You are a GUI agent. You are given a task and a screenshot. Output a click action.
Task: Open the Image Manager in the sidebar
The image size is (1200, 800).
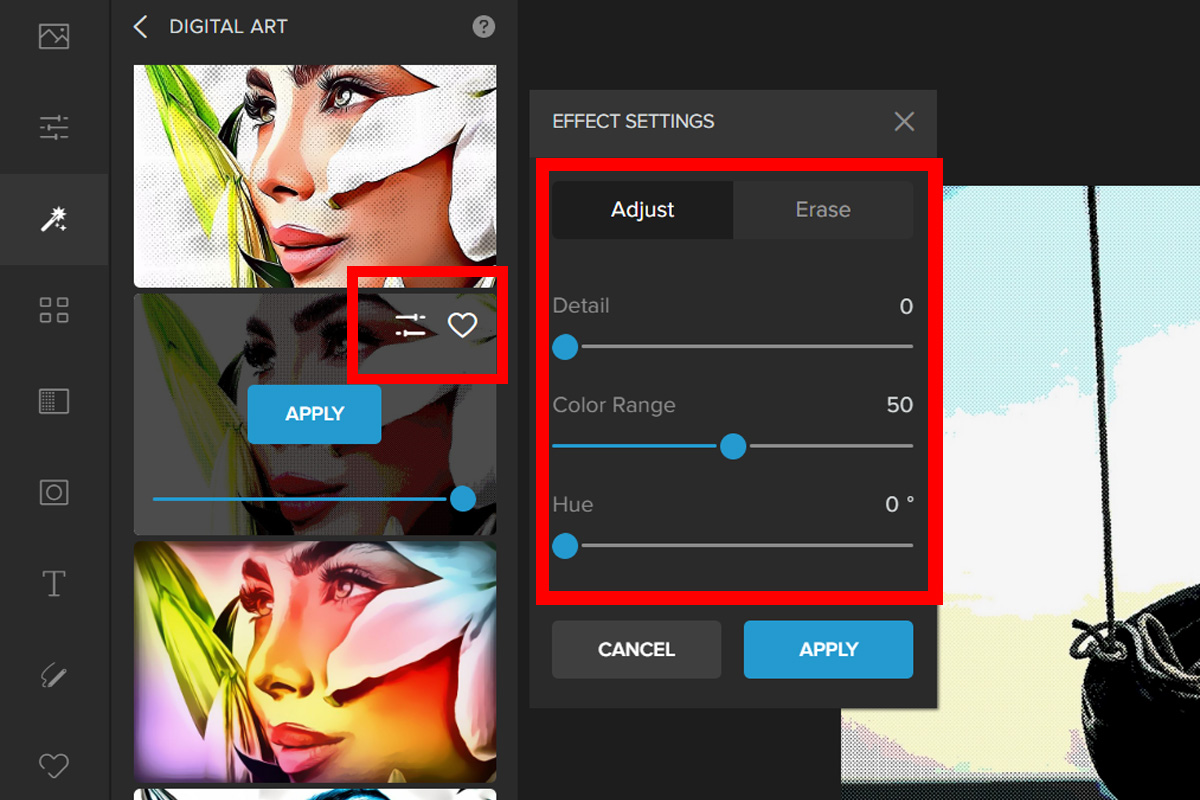[53, 37]
